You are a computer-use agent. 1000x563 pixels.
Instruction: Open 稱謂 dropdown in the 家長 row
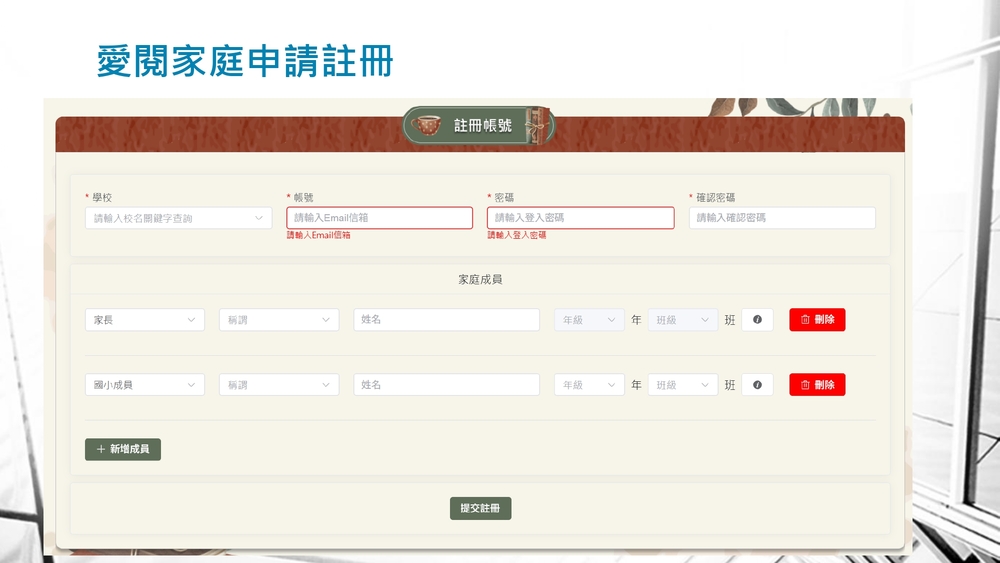[278, 320]
